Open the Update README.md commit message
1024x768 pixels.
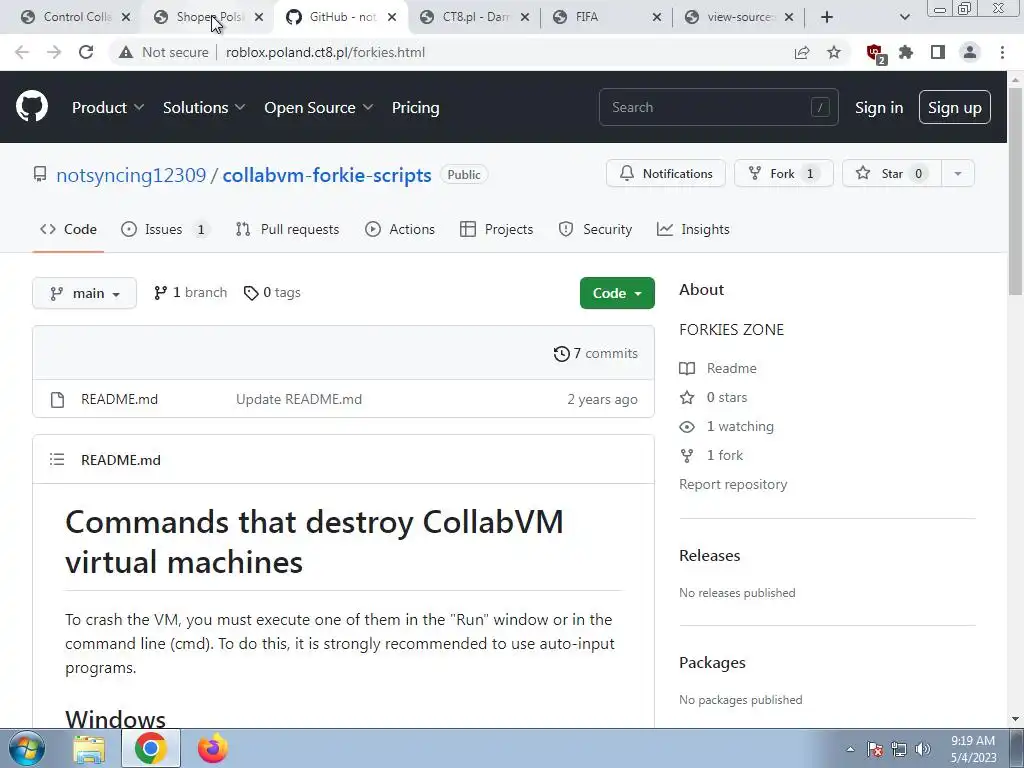[298, 400]
